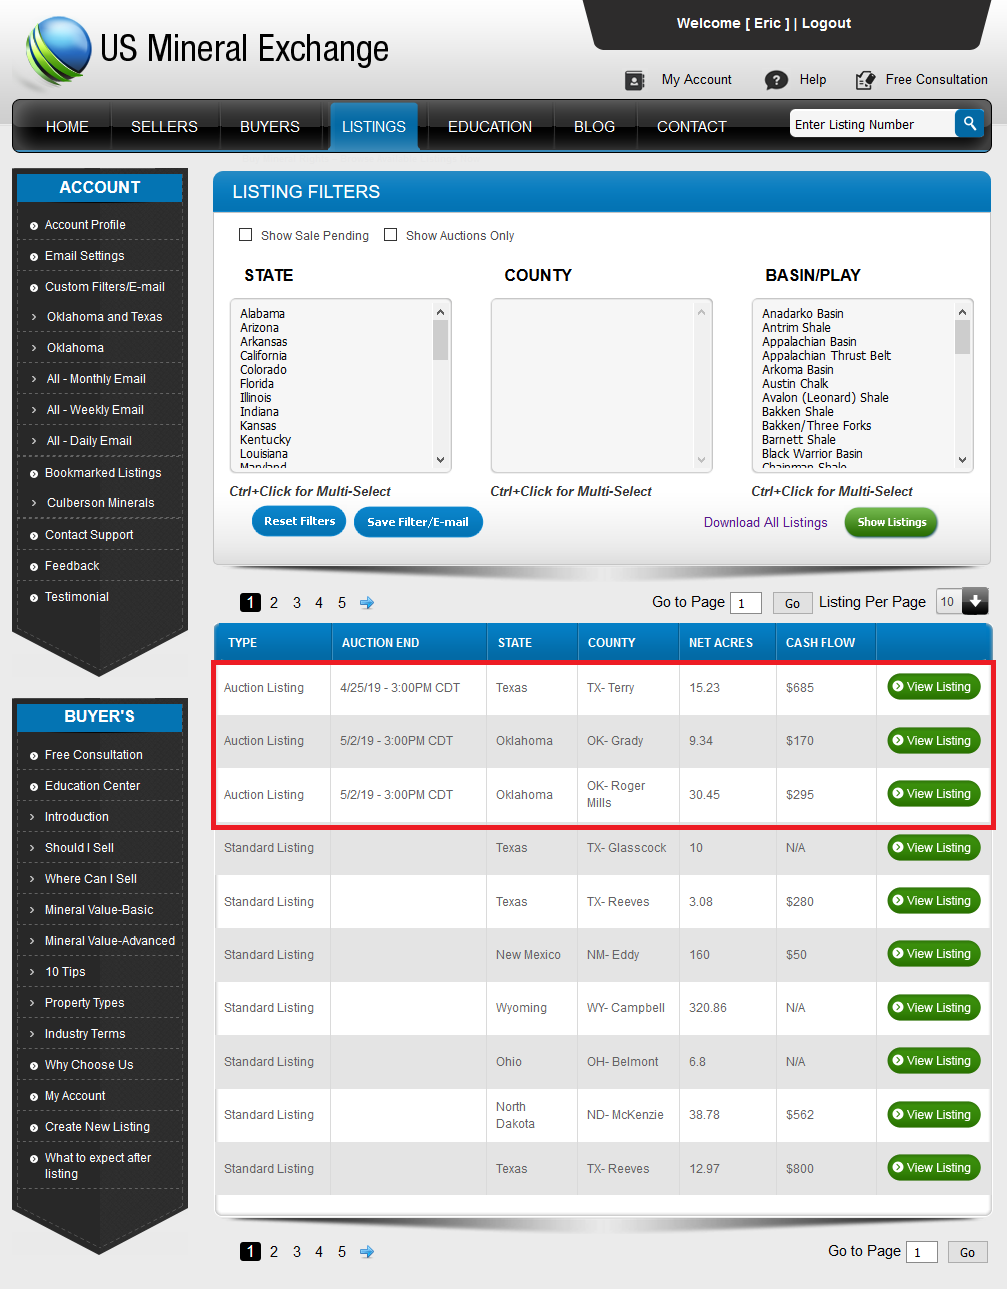Expand Bookmarked Listings in the Account sidebar
The image size is (1007, 1289).
click(102, 473)
